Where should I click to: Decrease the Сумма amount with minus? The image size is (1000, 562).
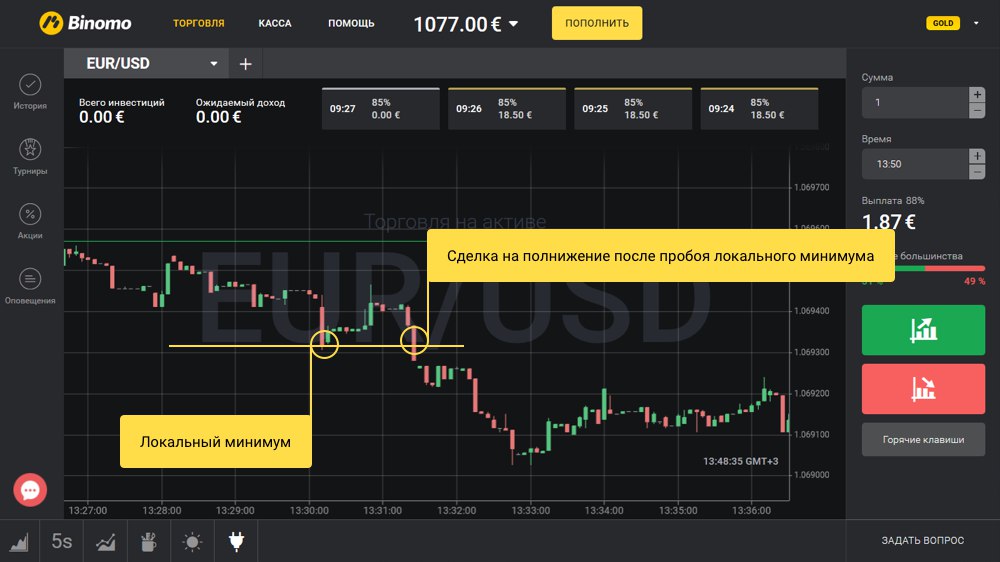(x=976, y=110)
